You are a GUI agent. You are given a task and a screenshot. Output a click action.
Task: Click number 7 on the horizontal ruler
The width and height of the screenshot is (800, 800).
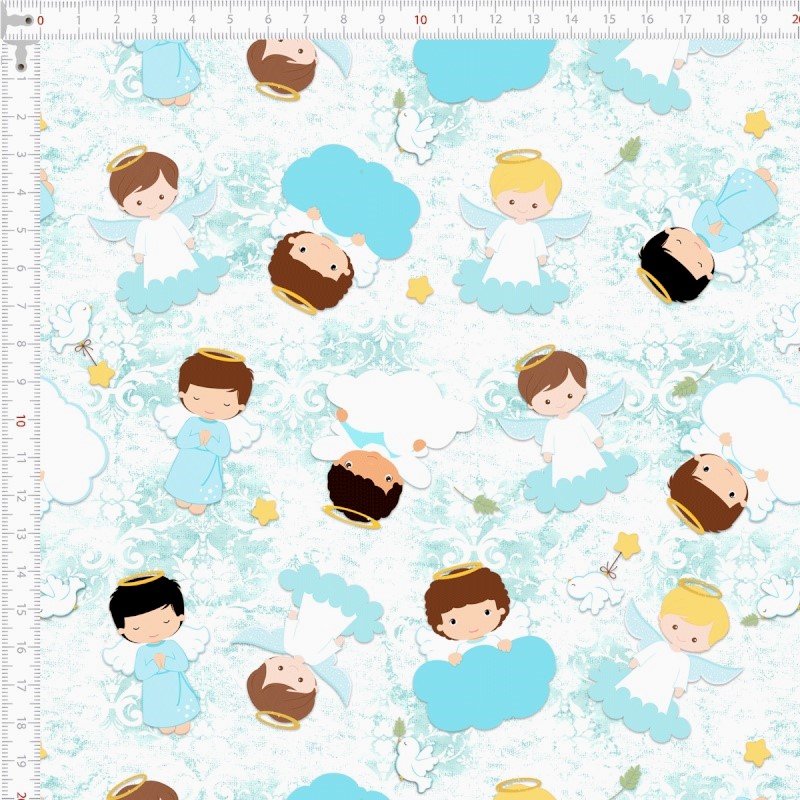(x=306, y=19)
